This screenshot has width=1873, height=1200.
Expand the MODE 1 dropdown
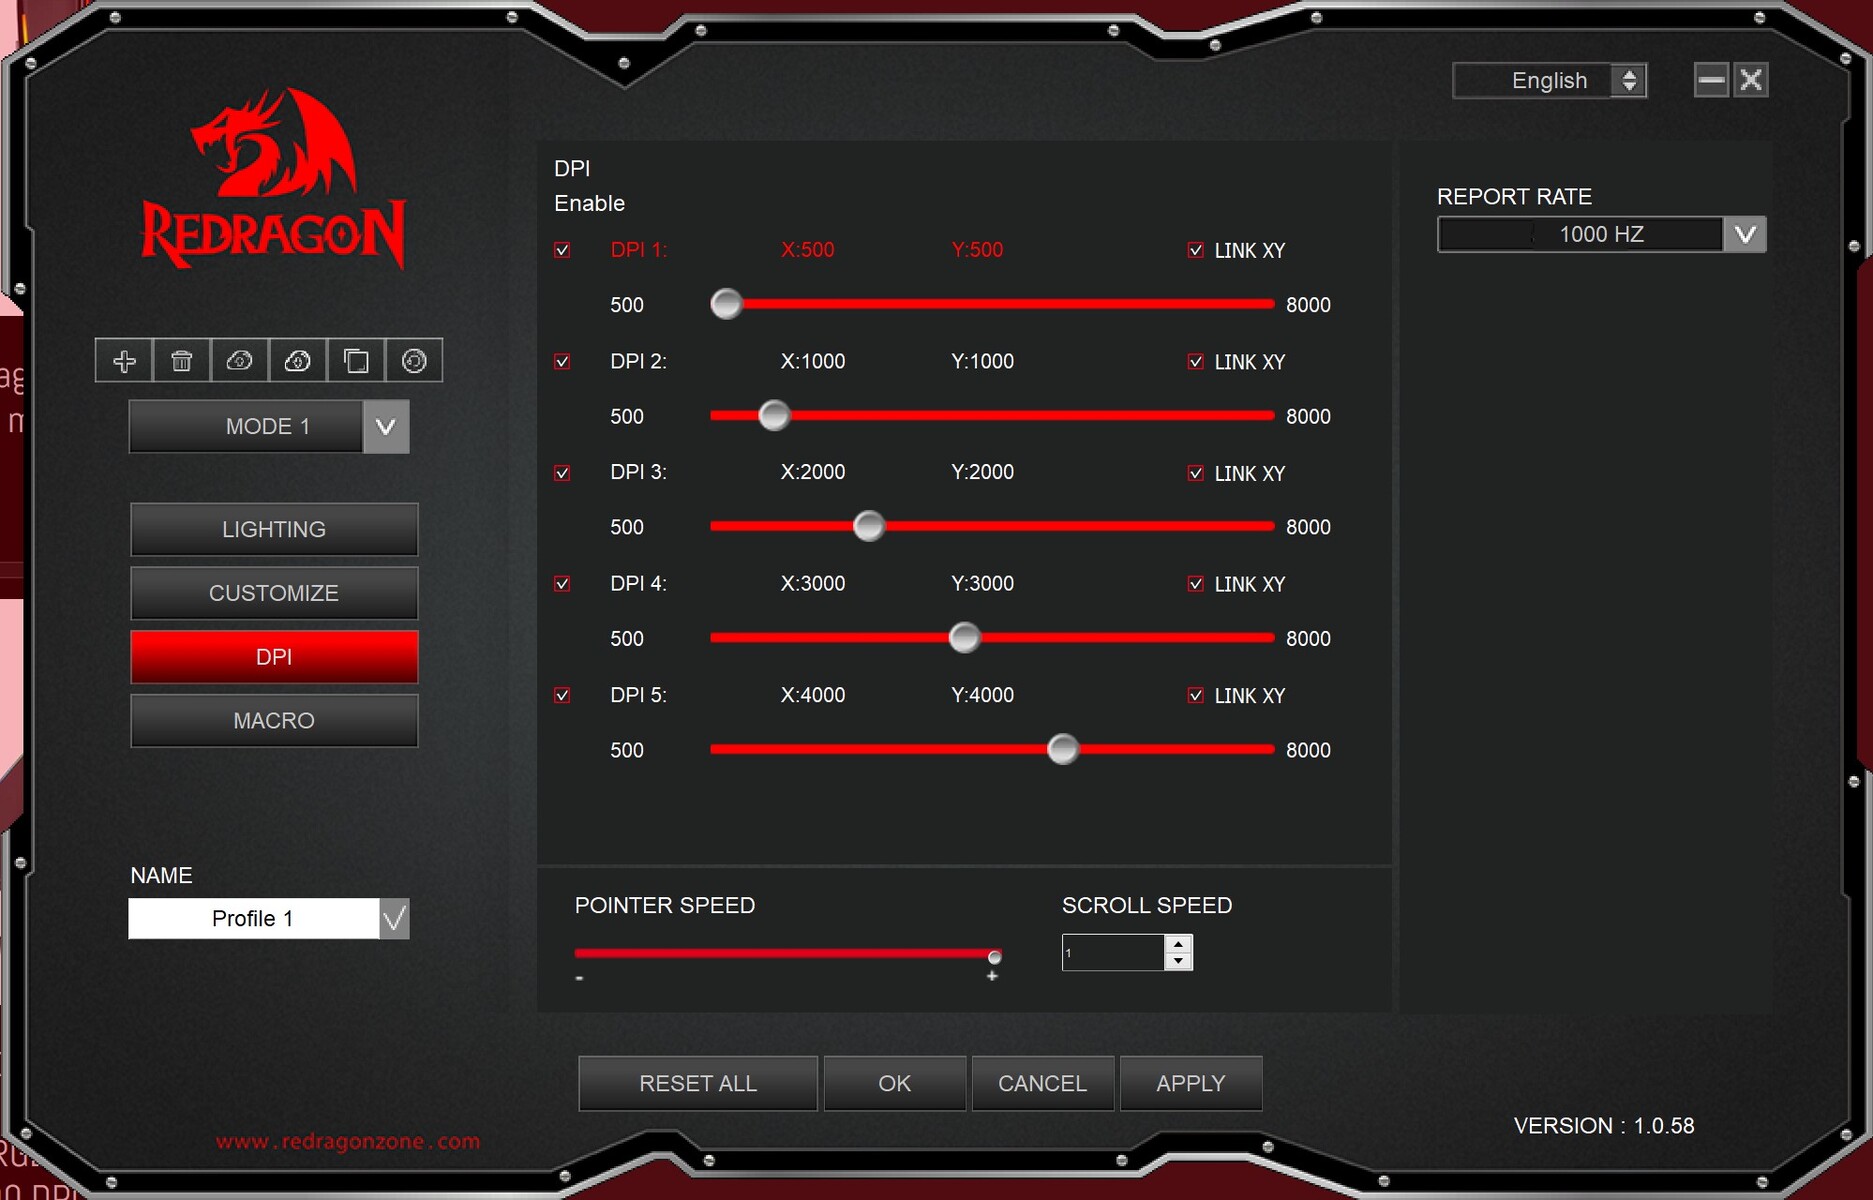click(386, 427)
